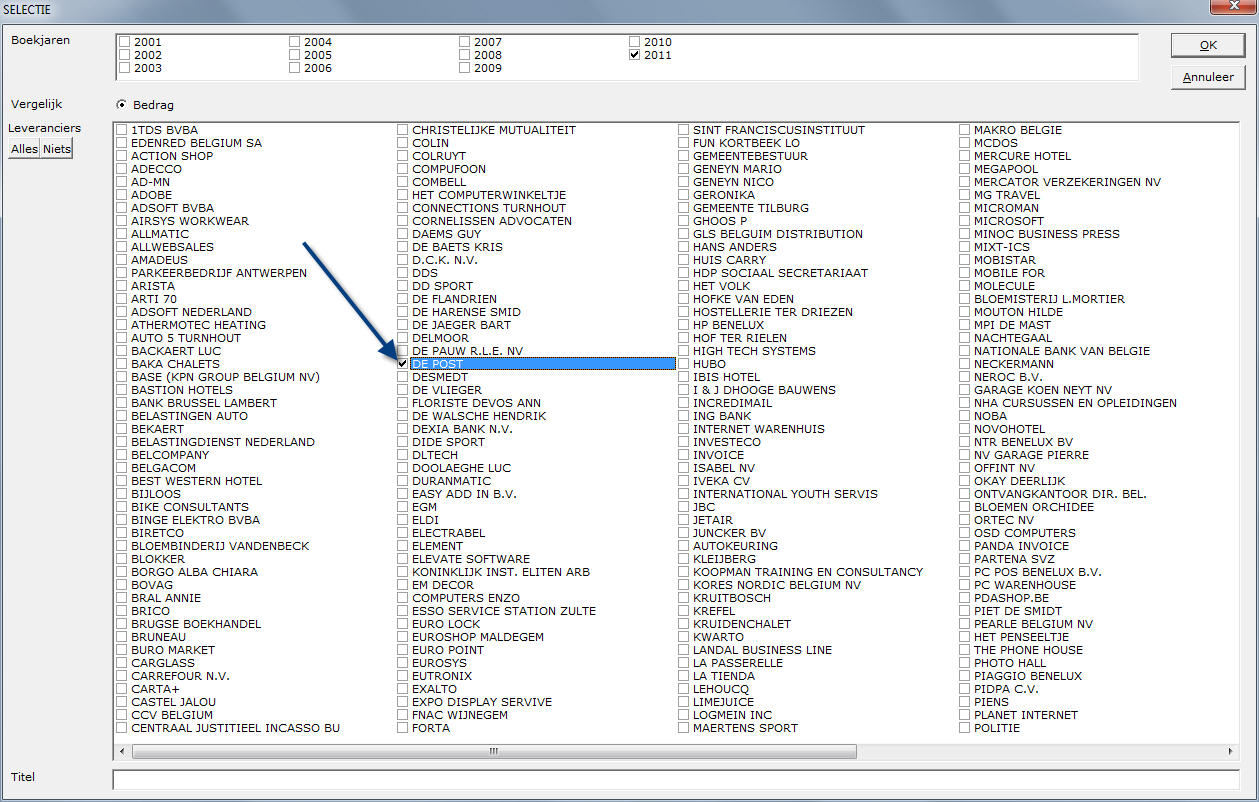Check the FORTA supplier checkbox
This screenshot has height=802, width=1259.
[402, 728]
